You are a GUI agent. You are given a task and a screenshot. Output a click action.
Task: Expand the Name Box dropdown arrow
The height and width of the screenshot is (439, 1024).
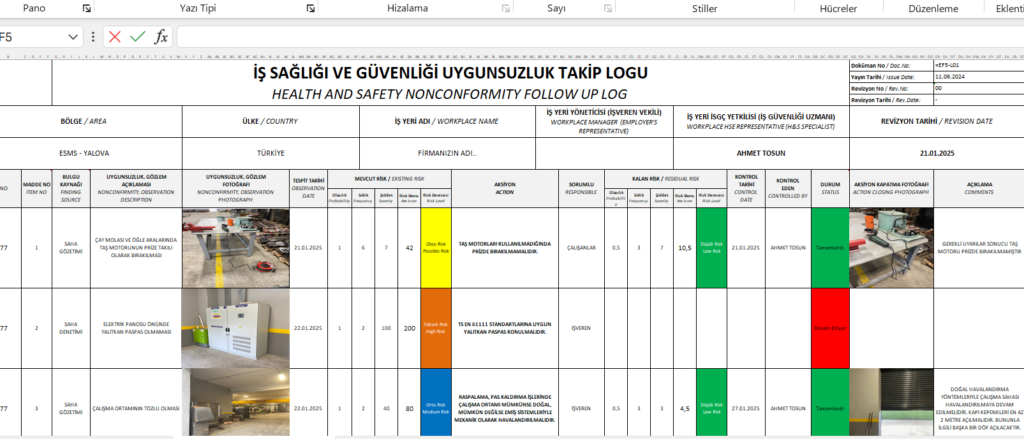click(x=72, y=37)
